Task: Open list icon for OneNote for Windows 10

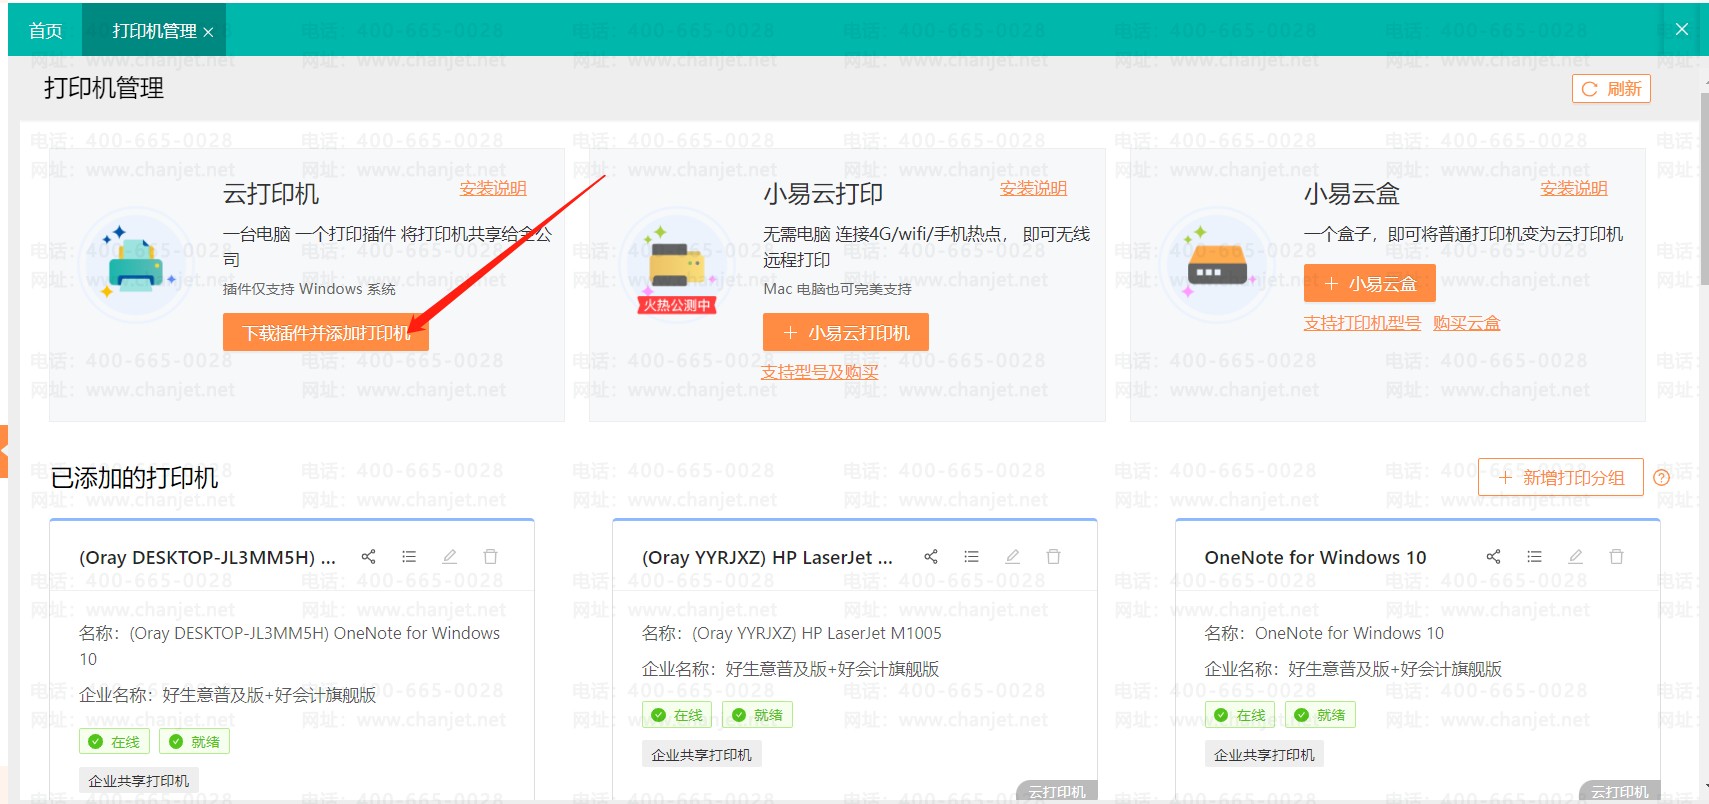Action: 1535,557
